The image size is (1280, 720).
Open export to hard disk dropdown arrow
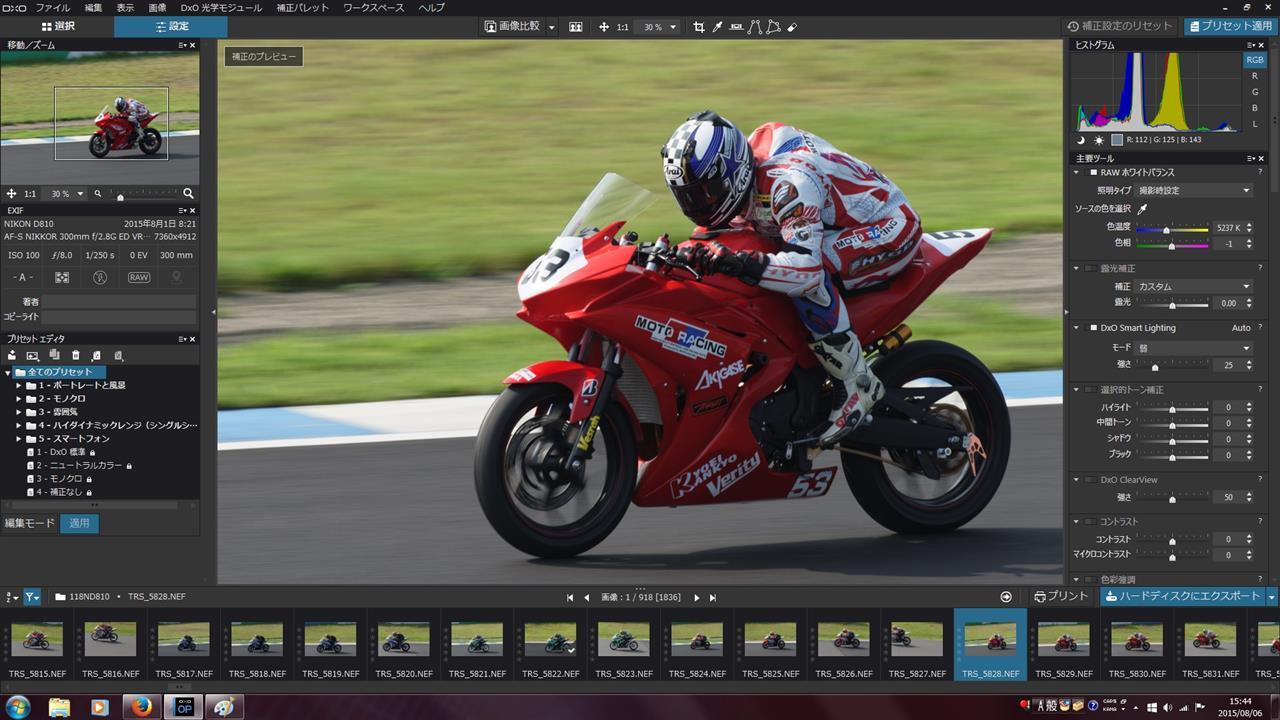pyautogui.click(x=1272, y=596)
